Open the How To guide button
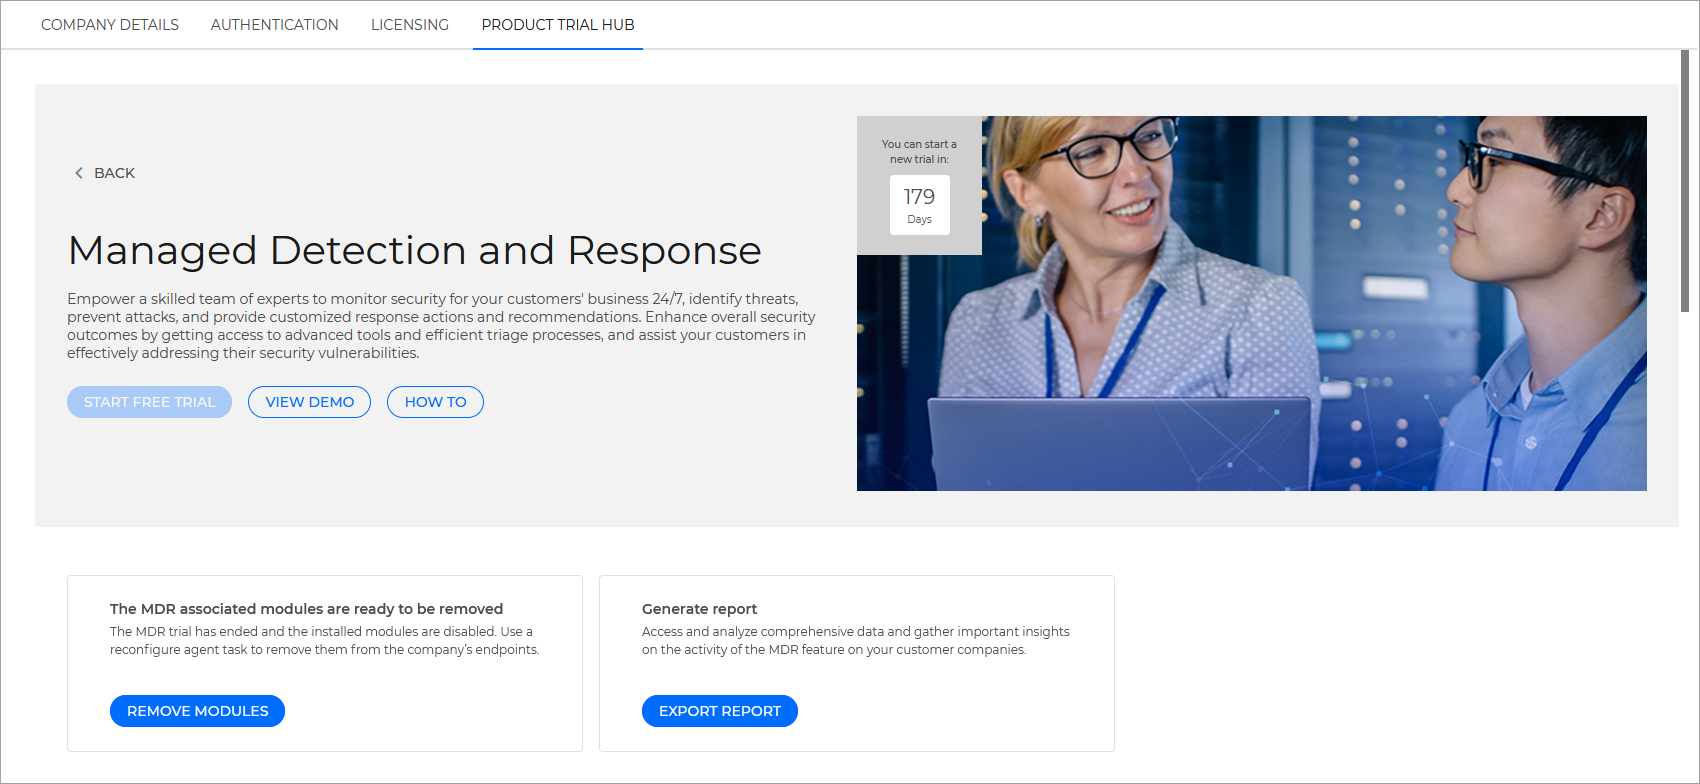Viewport: 1700px width, 784px height. coord(435,402)
